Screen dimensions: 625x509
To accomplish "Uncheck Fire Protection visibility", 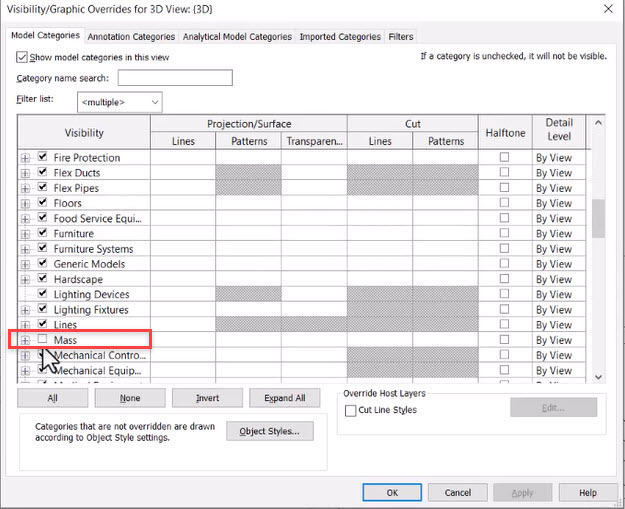I will 42,156.
